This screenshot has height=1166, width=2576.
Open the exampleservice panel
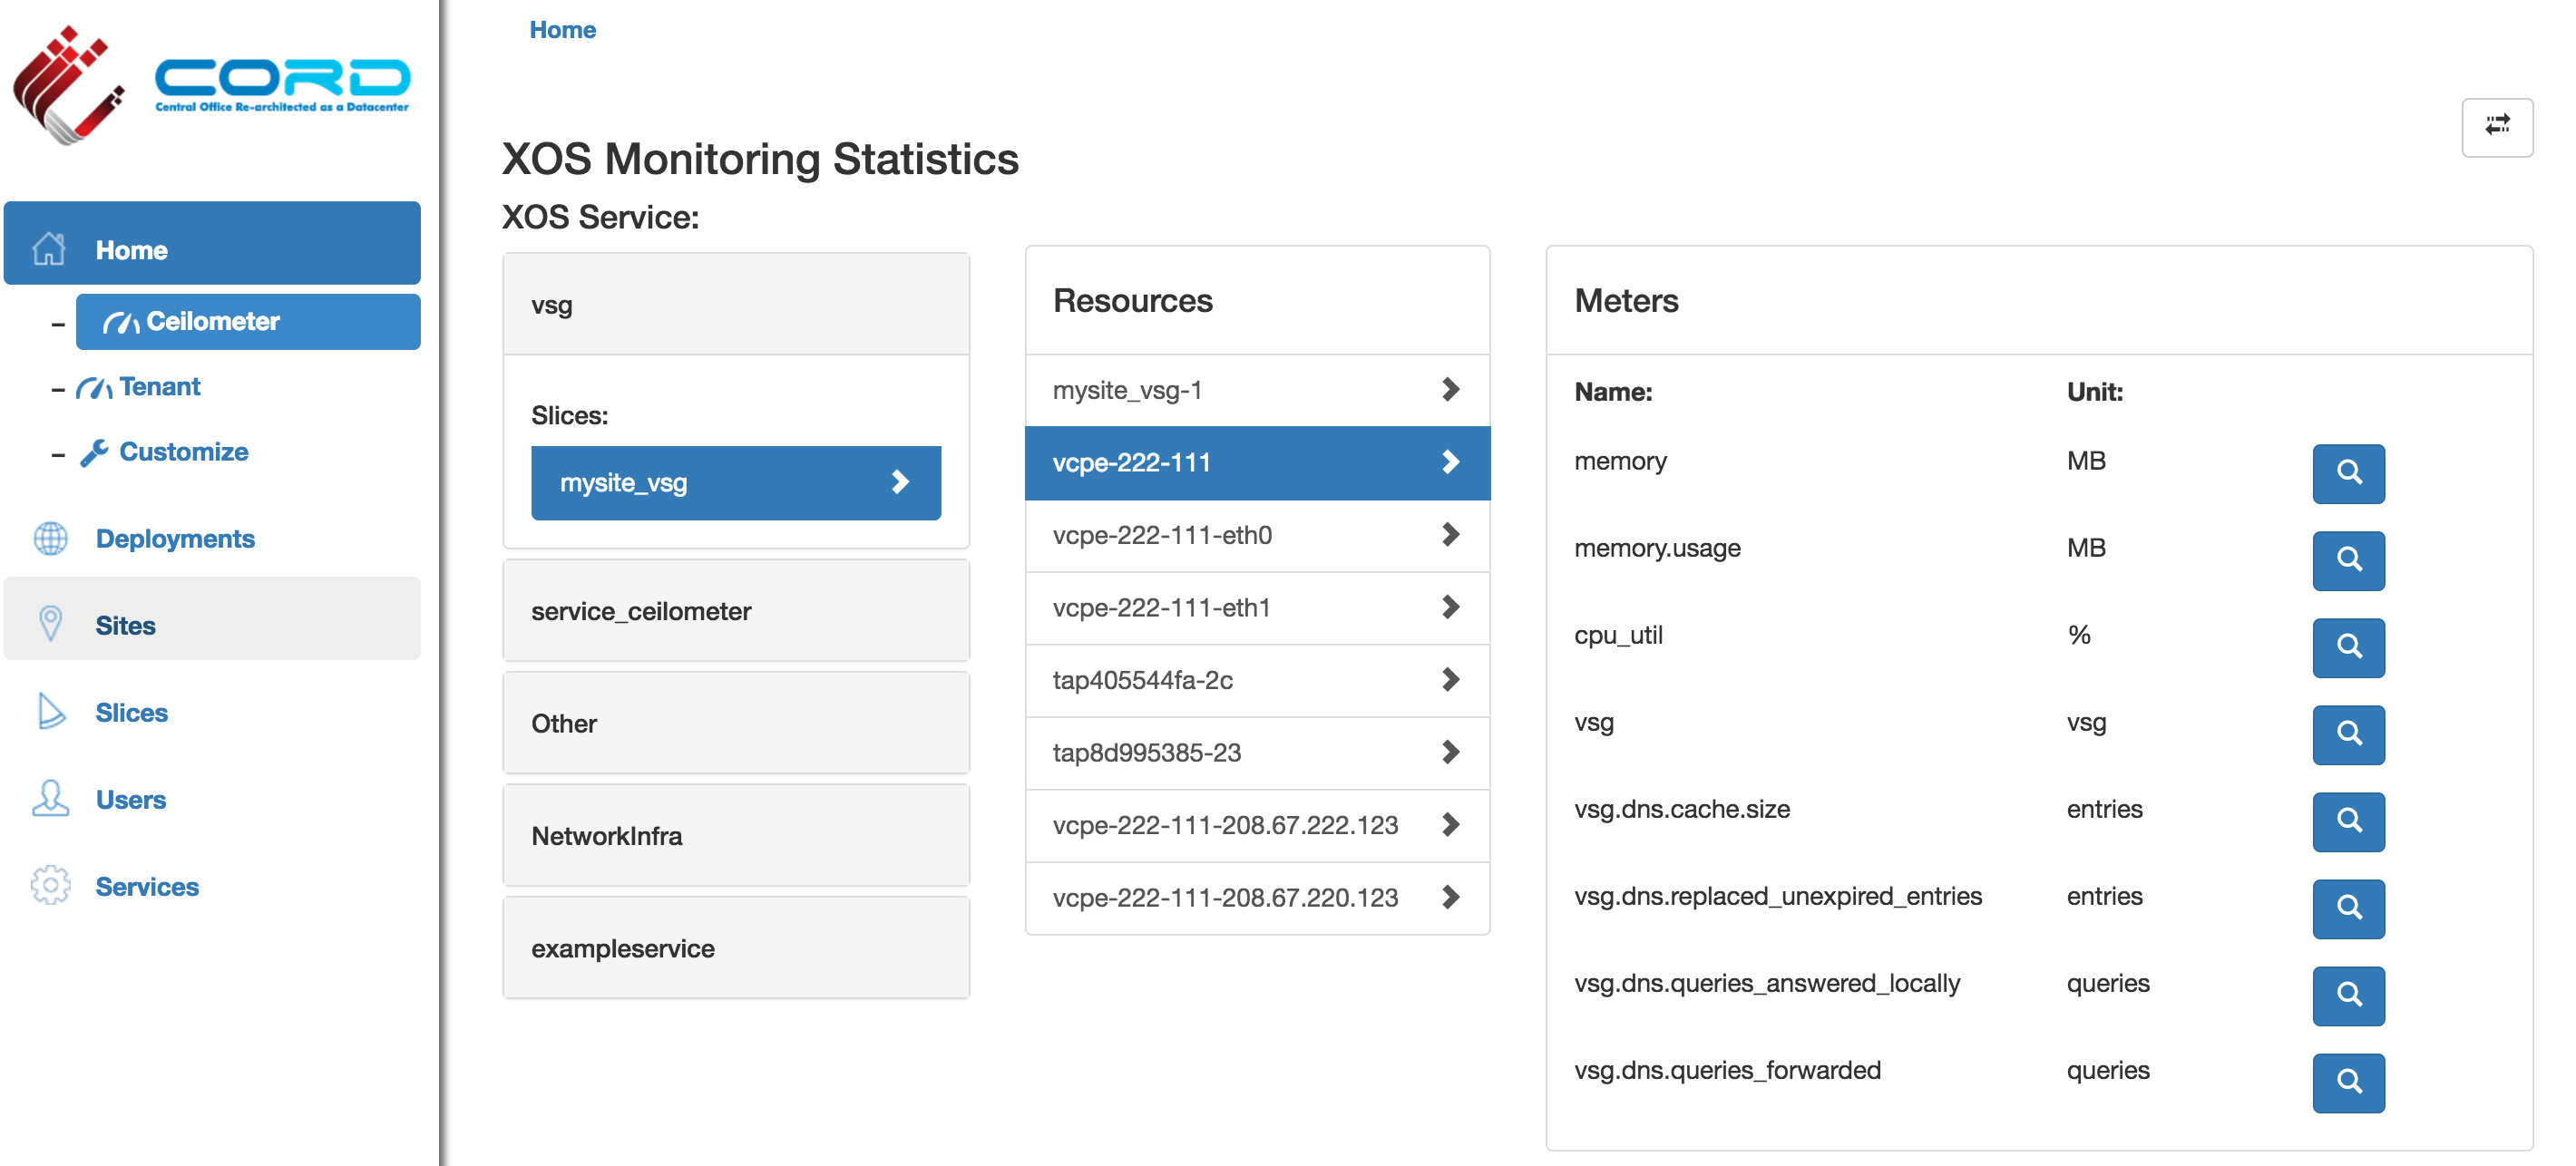pos(736,948)
